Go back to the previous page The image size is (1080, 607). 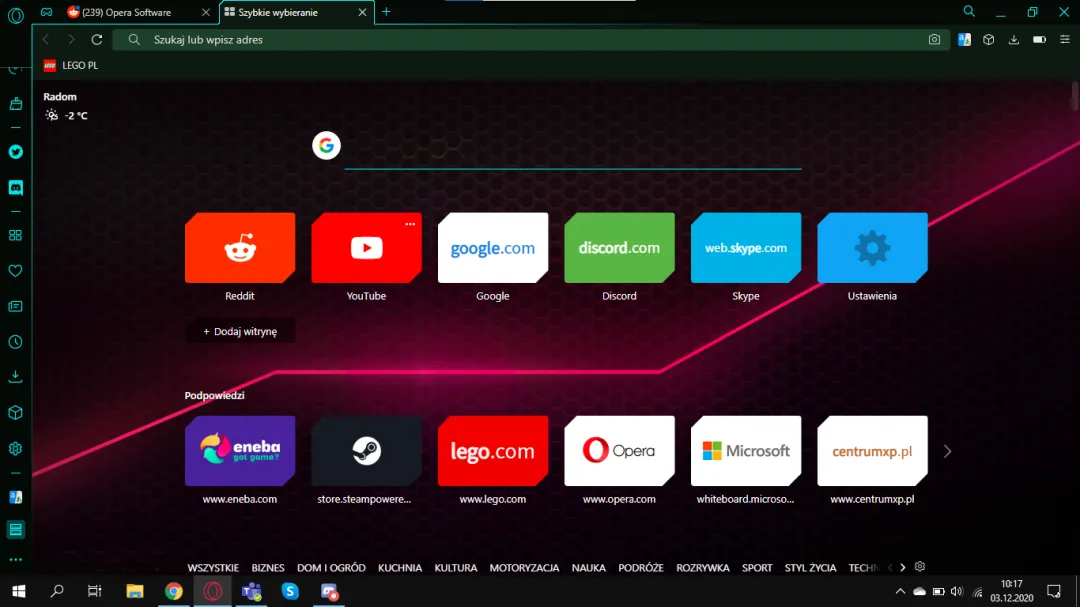click(x=46, y=40)
